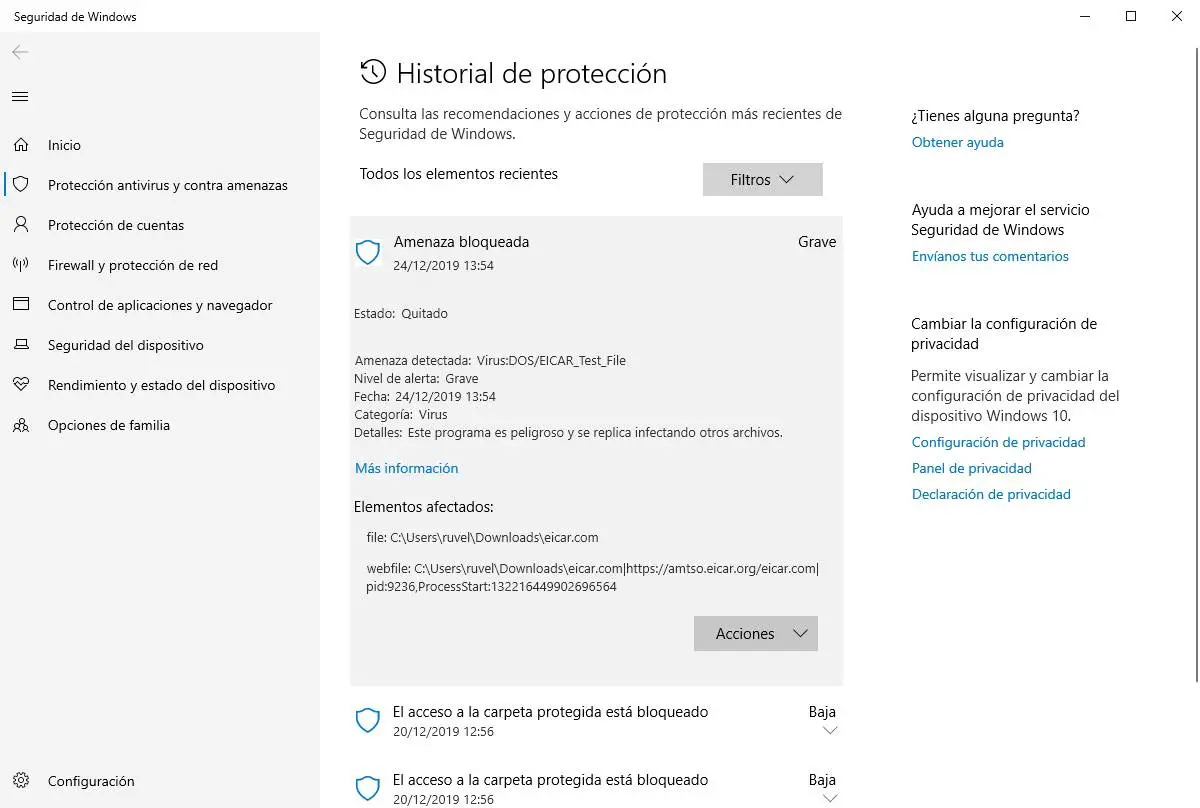Open the Filtros dropdown

[762, 180]
